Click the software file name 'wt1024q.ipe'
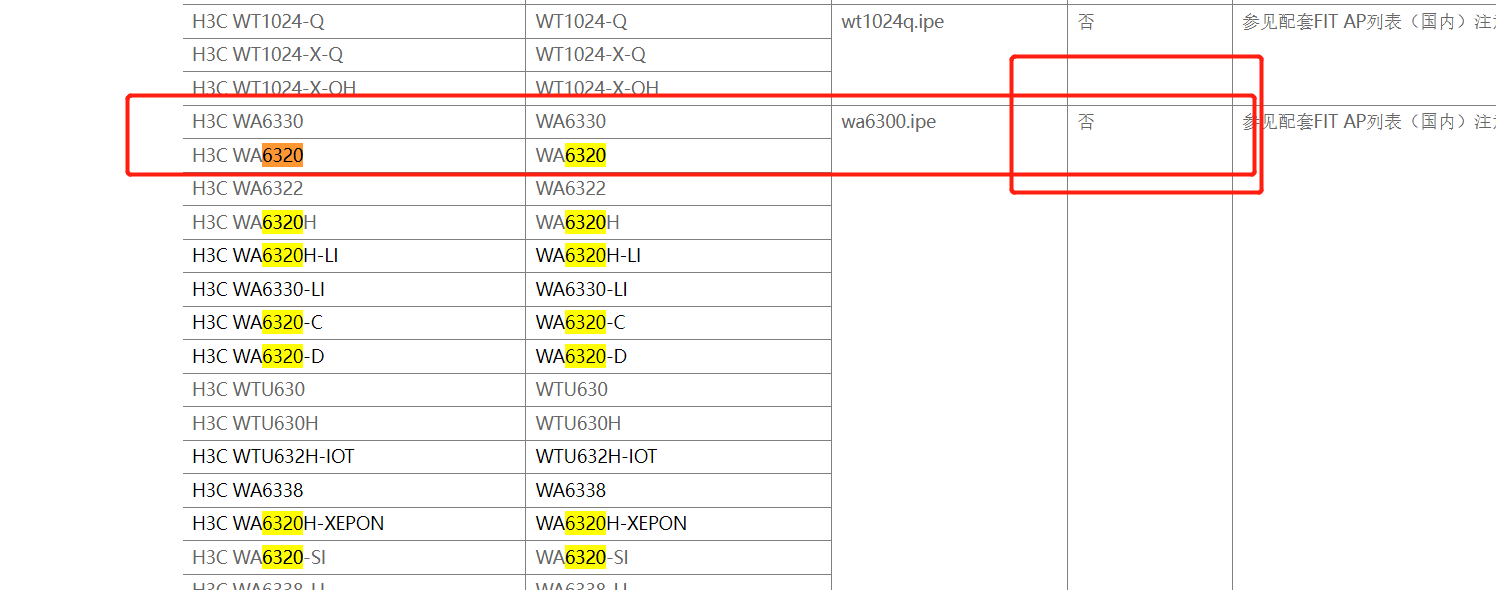The width and height of the screenshot is (1496, 590). (893, 22)
